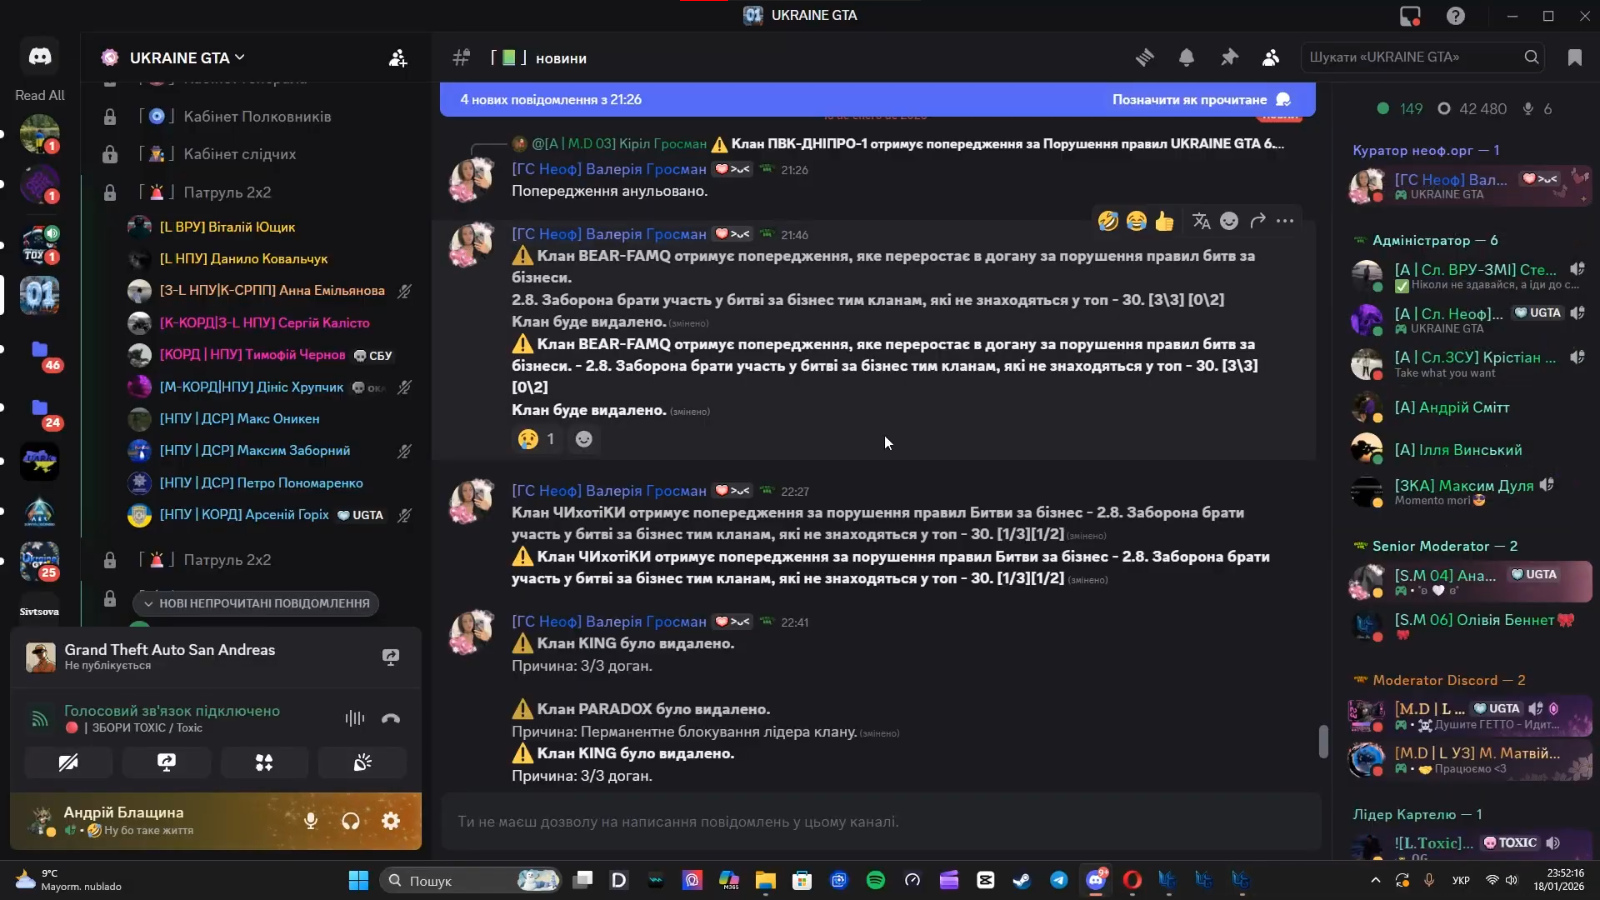The image size is (1600, 900).
Task: Mark channel as read via Позначити як прочитане
Action: (x=1201, y=100)
